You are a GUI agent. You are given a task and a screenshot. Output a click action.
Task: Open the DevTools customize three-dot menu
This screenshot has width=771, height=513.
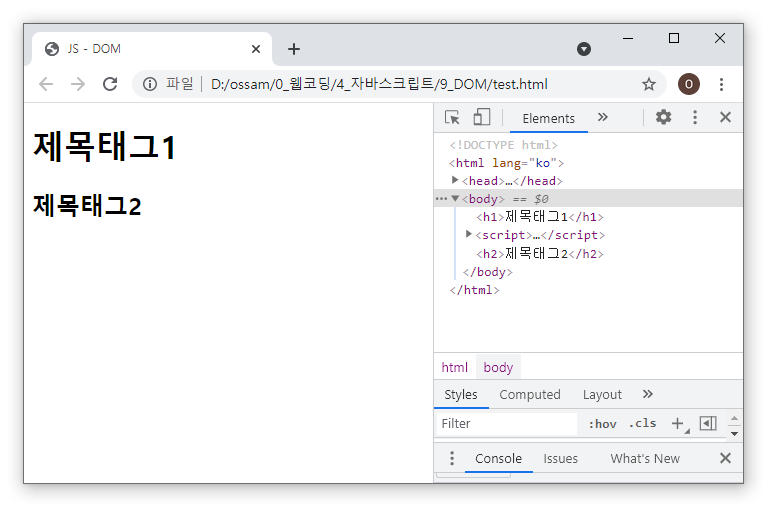click(695, 117)
